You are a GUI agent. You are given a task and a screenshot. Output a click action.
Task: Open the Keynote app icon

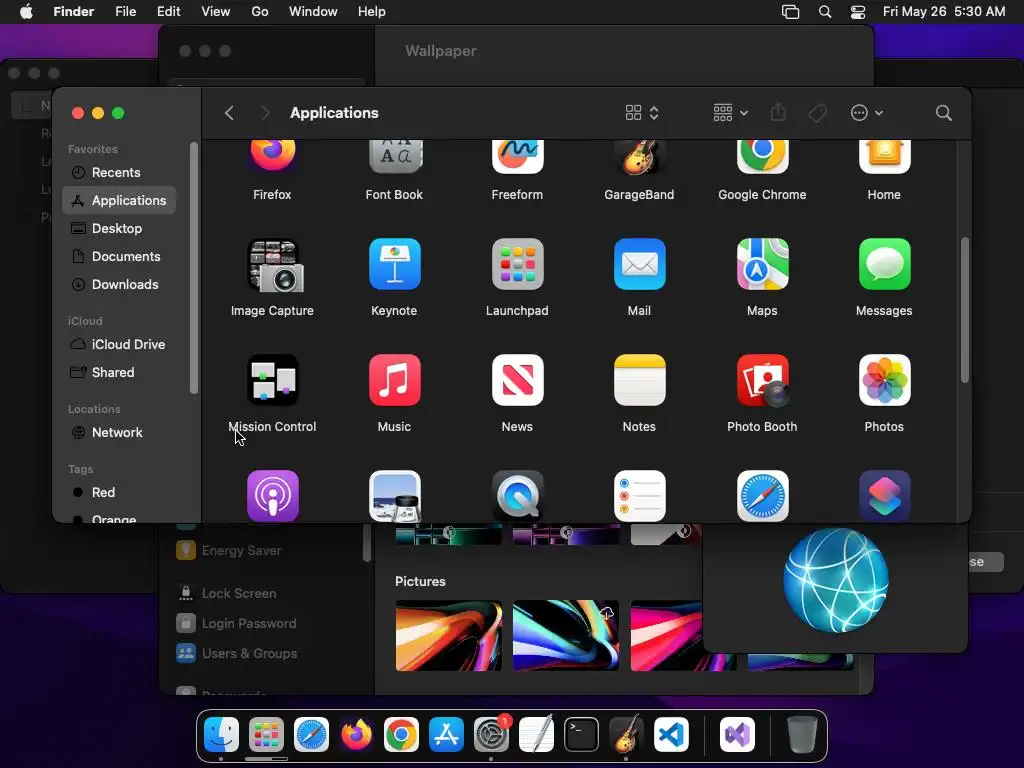pos(394,264)
